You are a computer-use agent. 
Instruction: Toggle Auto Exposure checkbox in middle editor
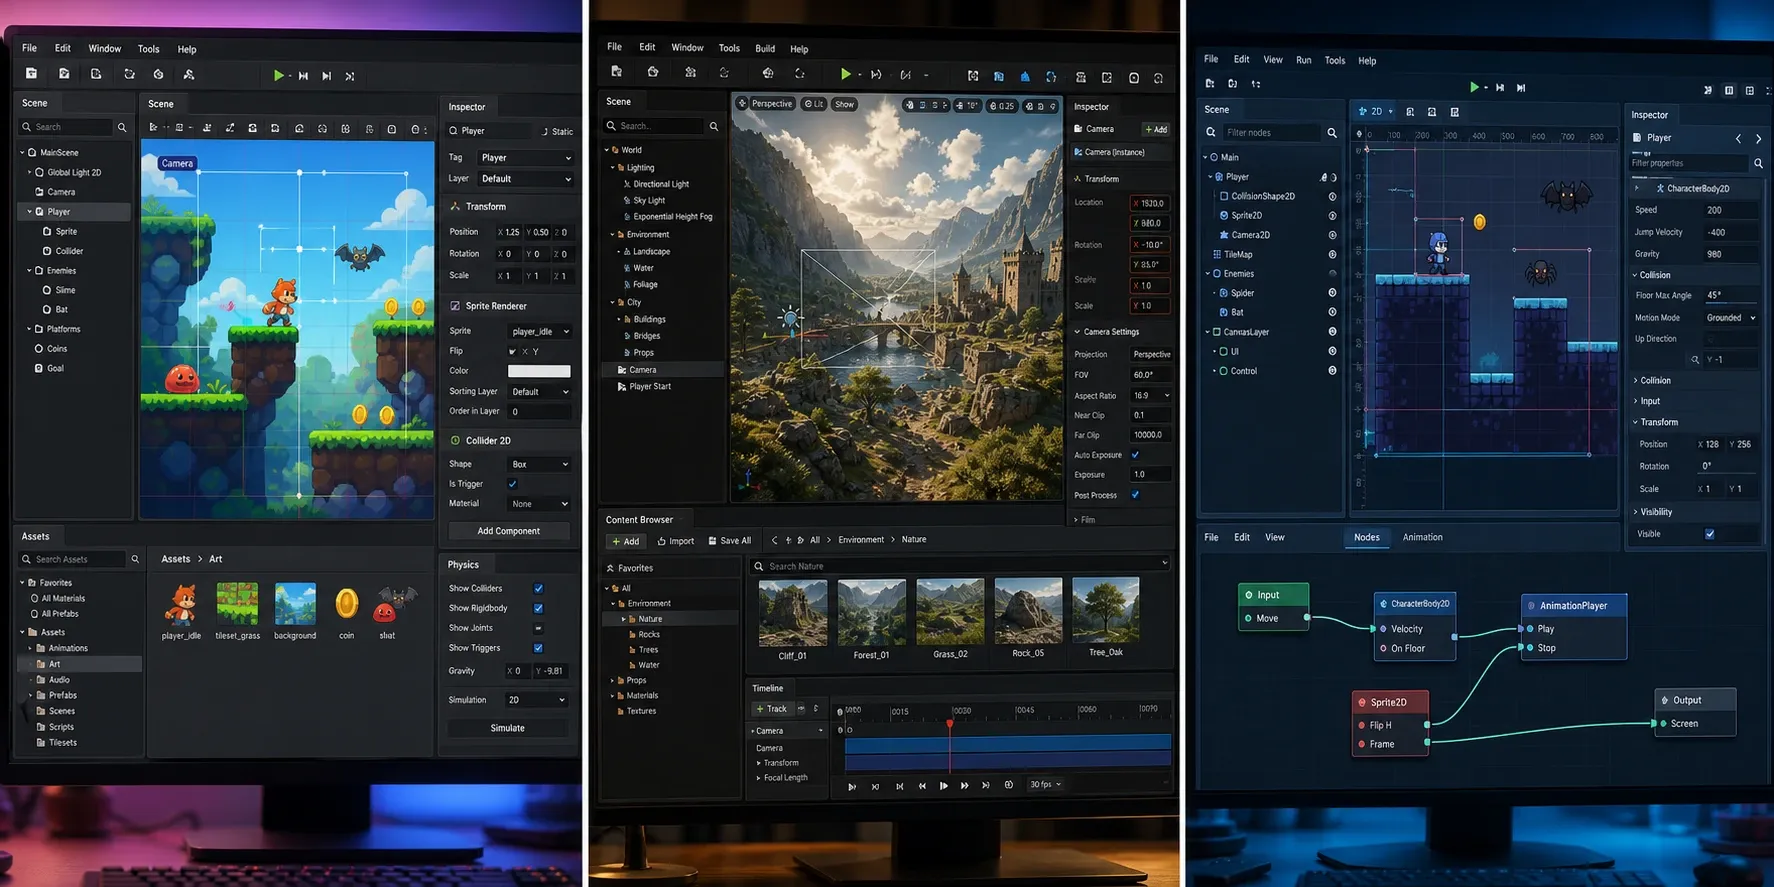point(1135,455)
